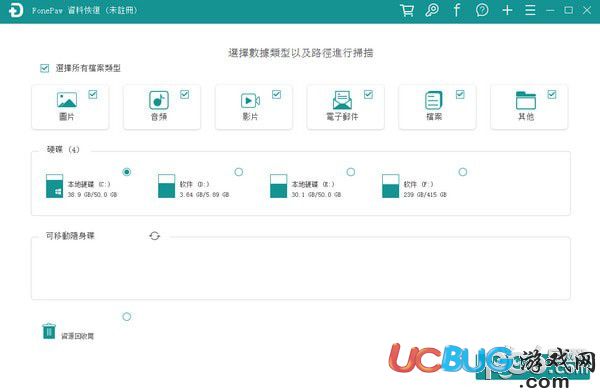This screenshot has height=392, width=600.
Task: Uncheck the 其他 checkbox
Action: (x=552, y=94)
